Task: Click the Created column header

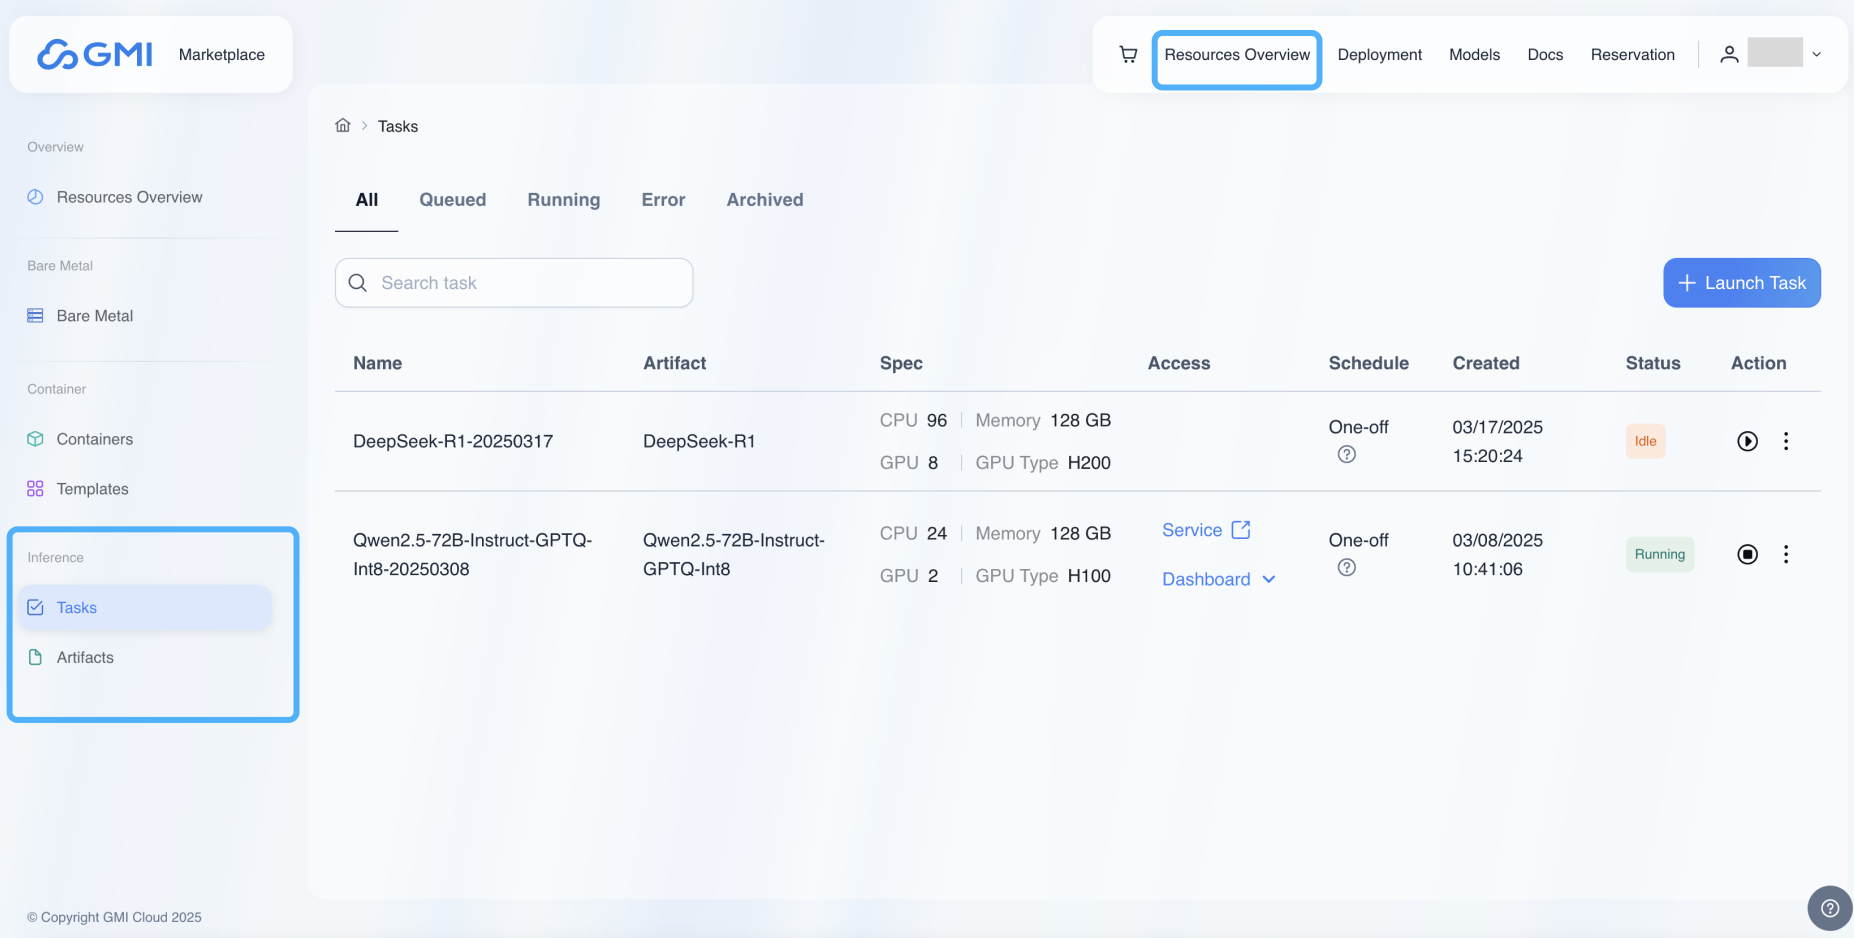Action: coord(1486,363)
